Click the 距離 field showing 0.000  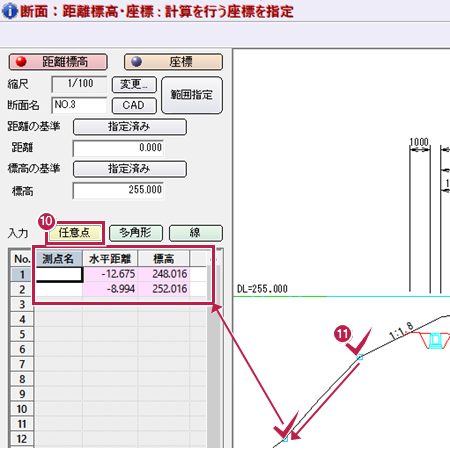(x=118, y=148)
